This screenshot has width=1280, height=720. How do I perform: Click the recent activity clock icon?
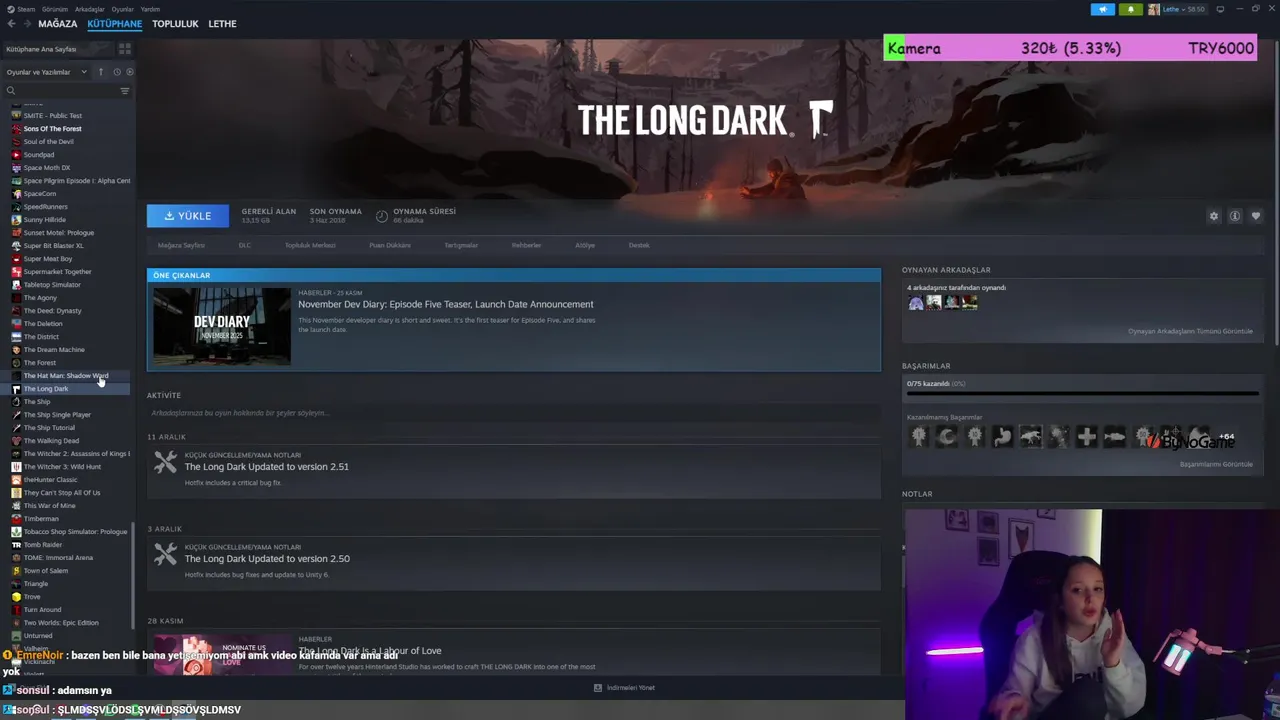coord(116,72)
